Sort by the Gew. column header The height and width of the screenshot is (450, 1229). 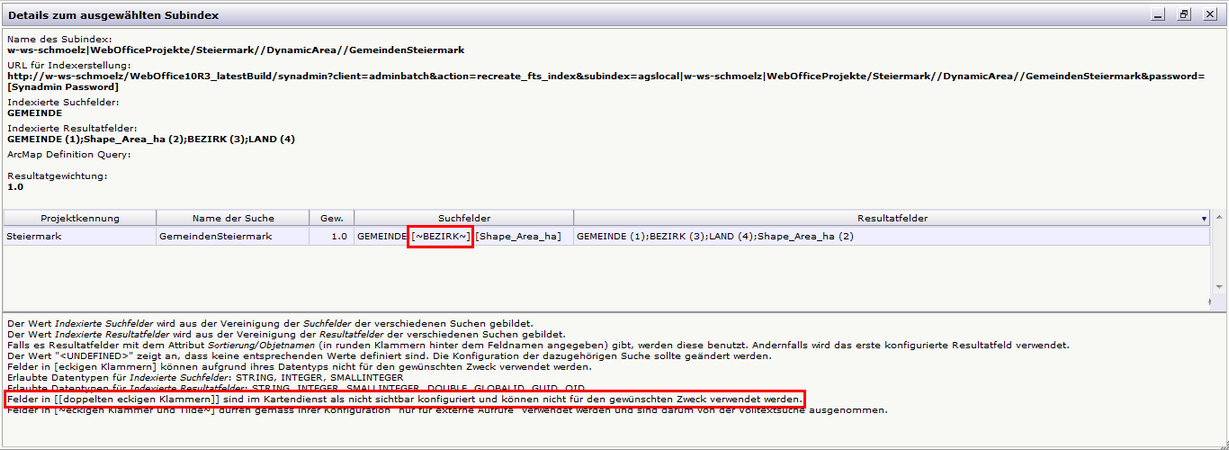[332, 217]
